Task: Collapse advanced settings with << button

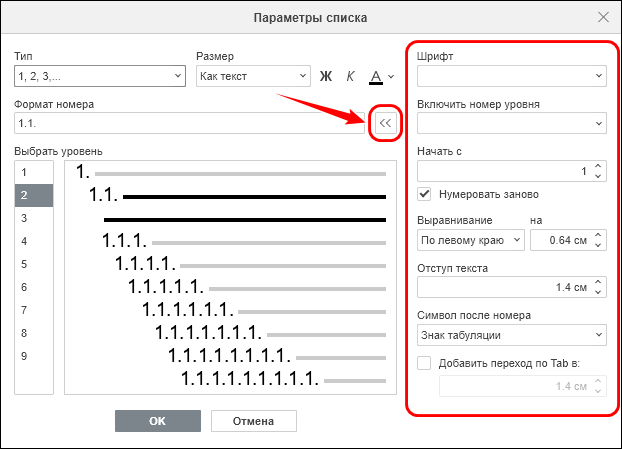Action: [x=385, y=123]
